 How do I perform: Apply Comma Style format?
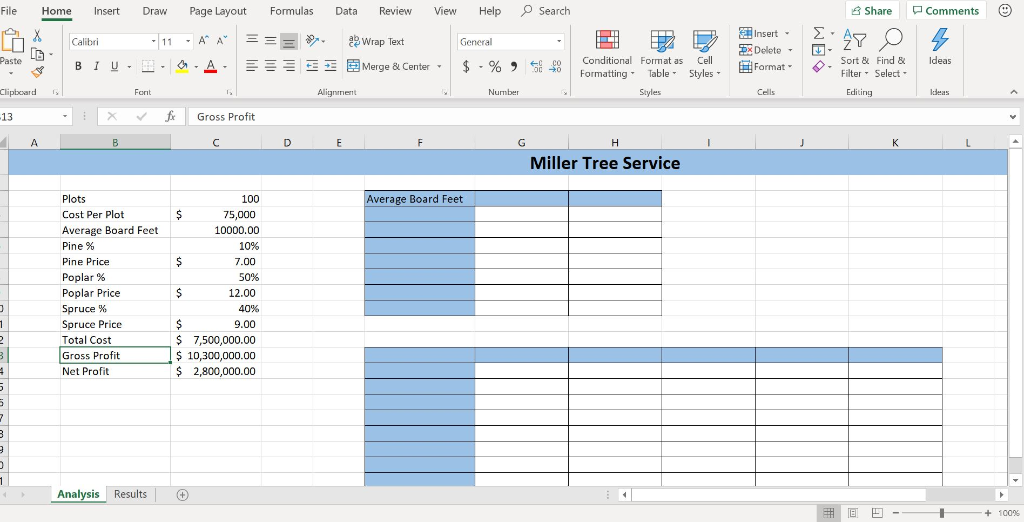click(x=514, y=67)
